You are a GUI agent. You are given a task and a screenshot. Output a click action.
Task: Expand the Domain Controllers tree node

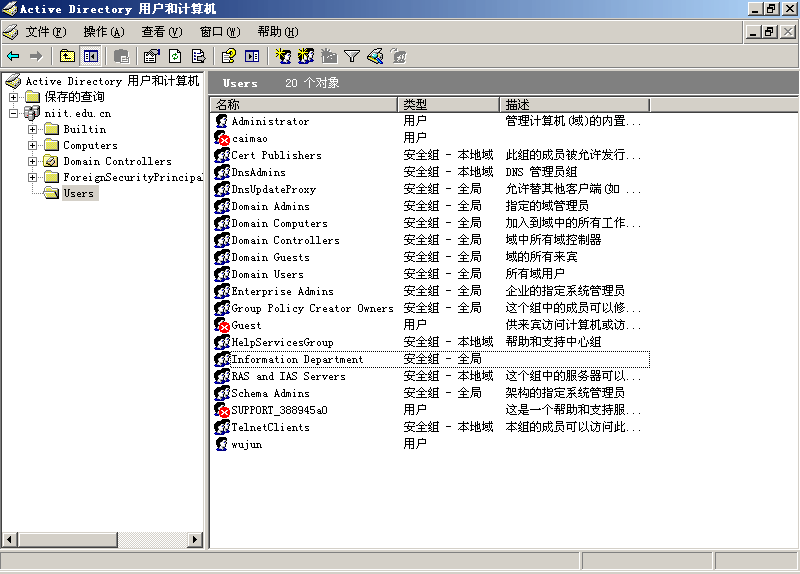(32, 161)
